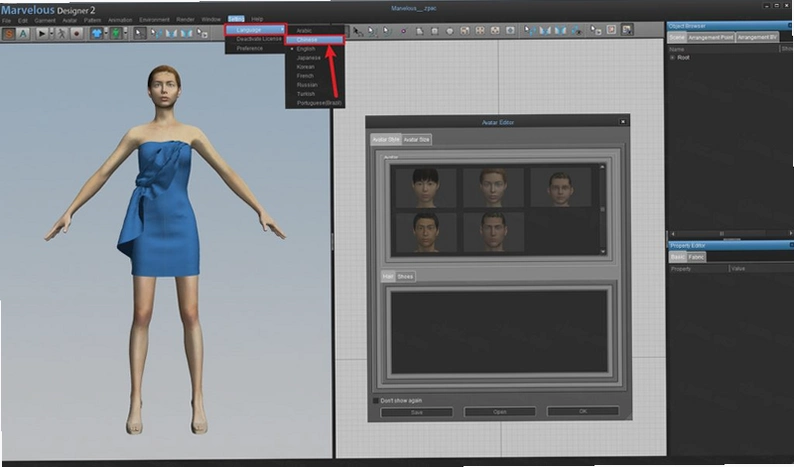794x467 pixels.
Task: Open the dropdown next to the green avatar icon
Action: pyautogui.click(x=126, y=33)
